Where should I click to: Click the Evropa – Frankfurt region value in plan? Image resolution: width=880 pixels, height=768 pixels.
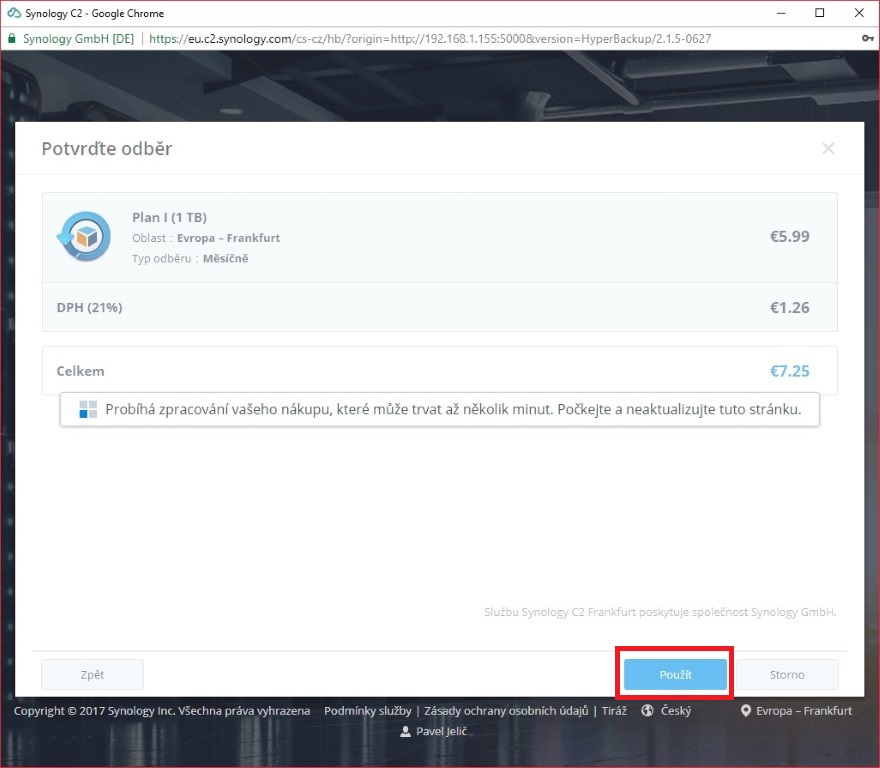pyautogui.click(x=228, y=238)
